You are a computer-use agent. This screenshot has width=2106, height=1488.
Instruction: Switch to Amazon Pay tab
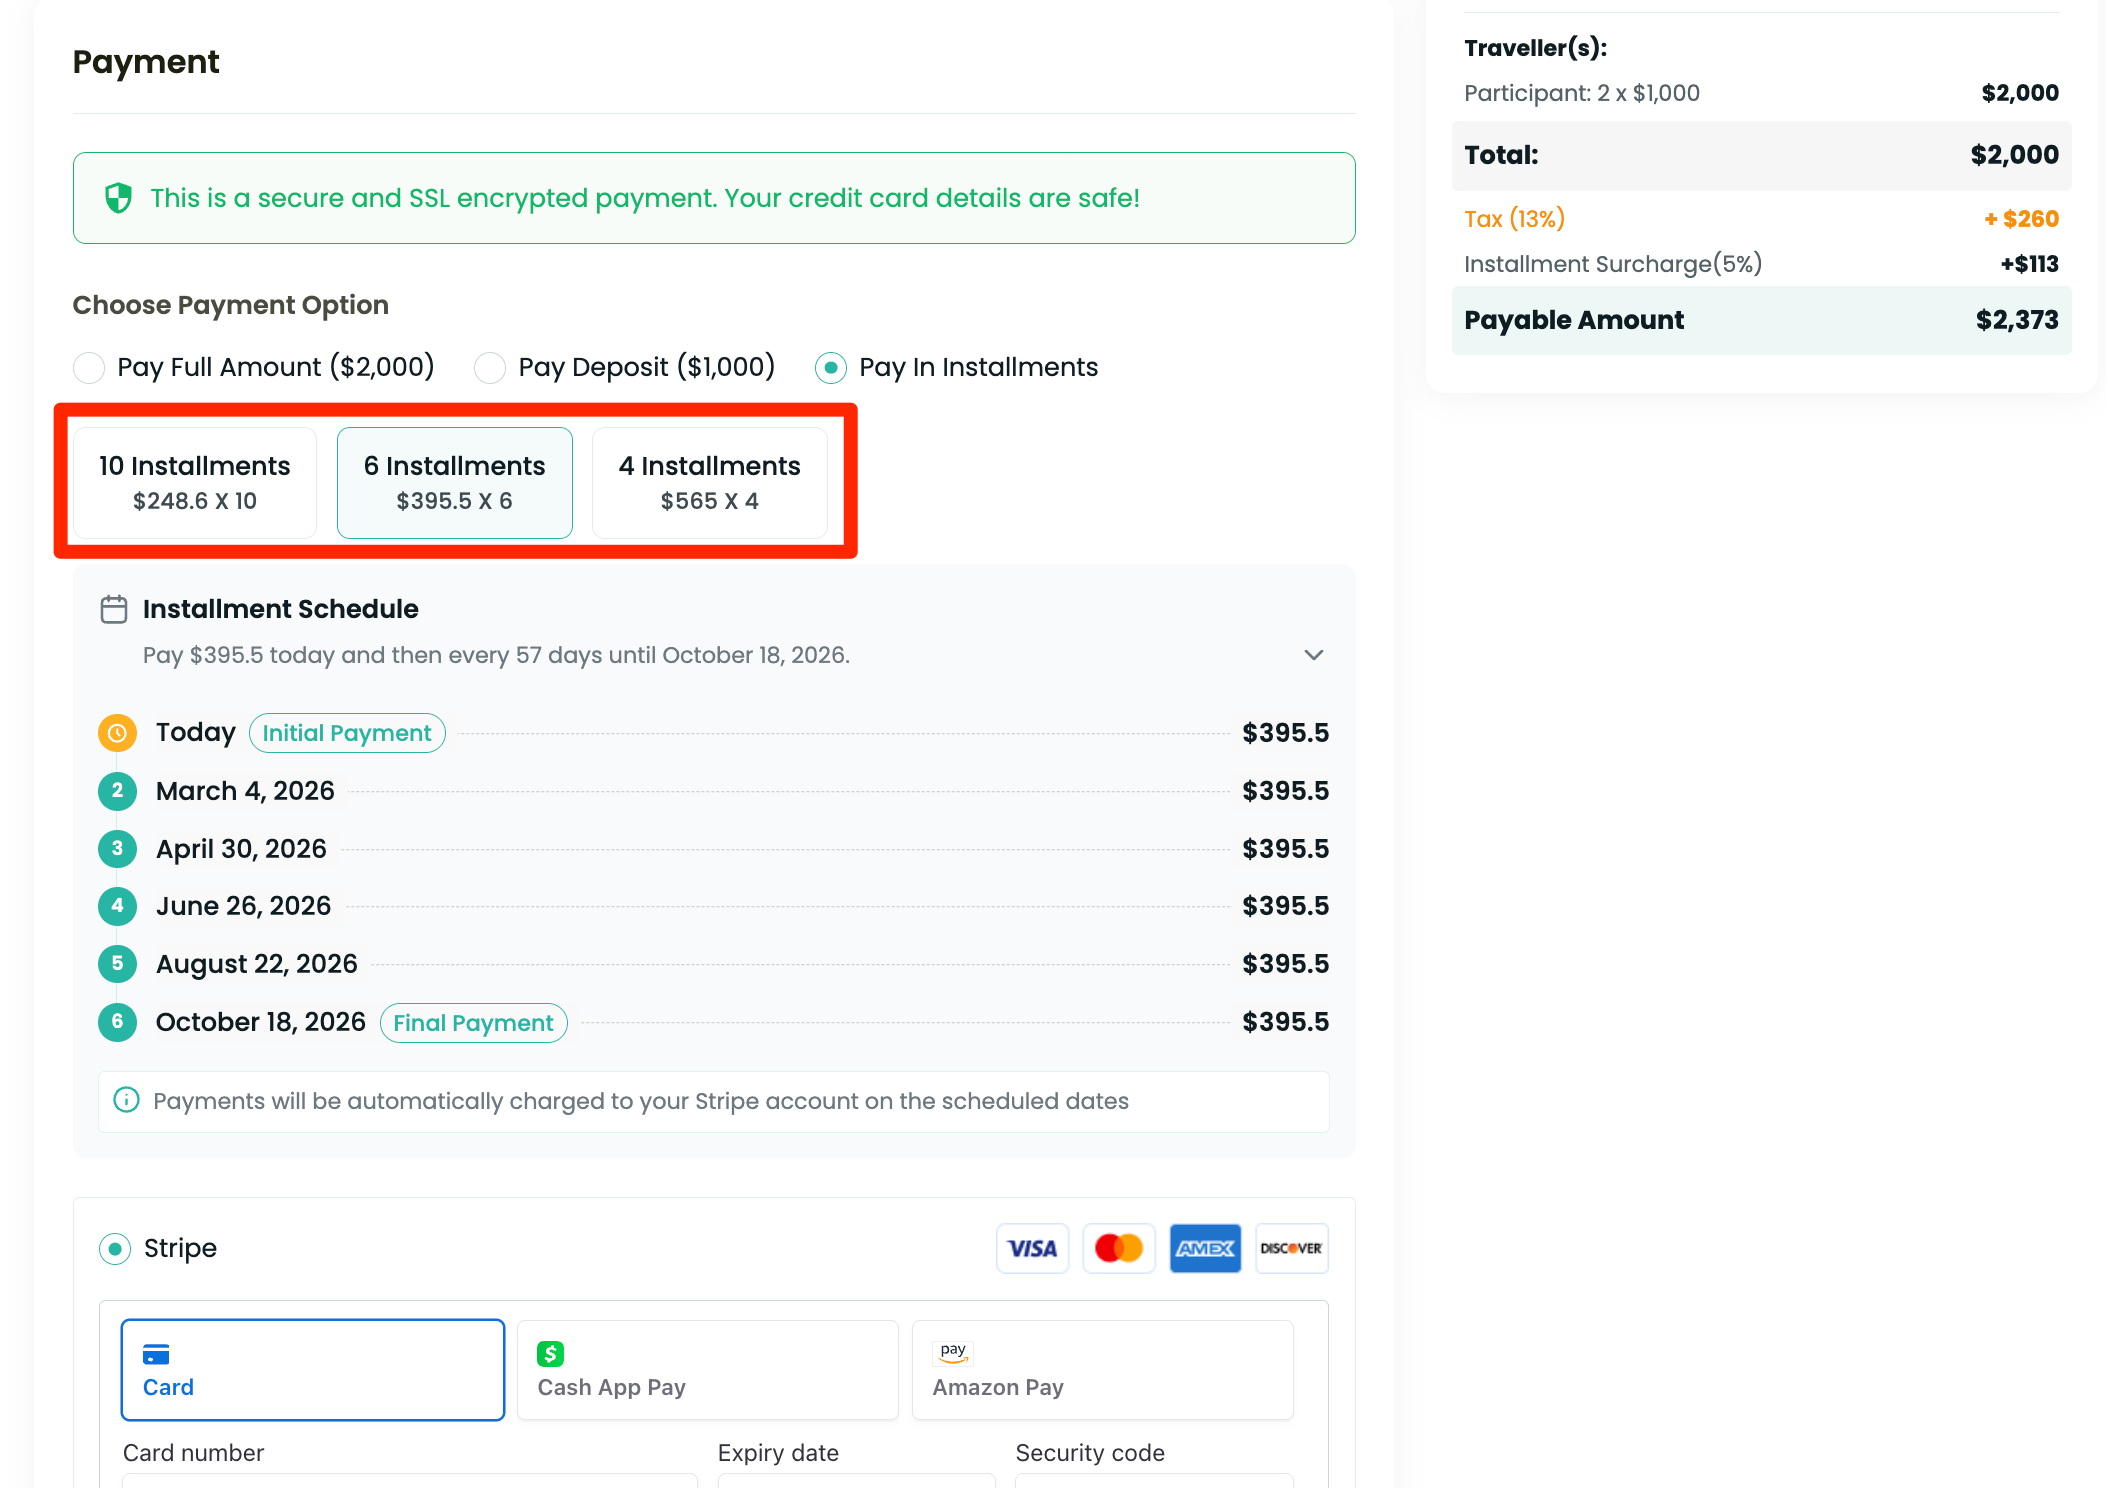point(1102,1369)
